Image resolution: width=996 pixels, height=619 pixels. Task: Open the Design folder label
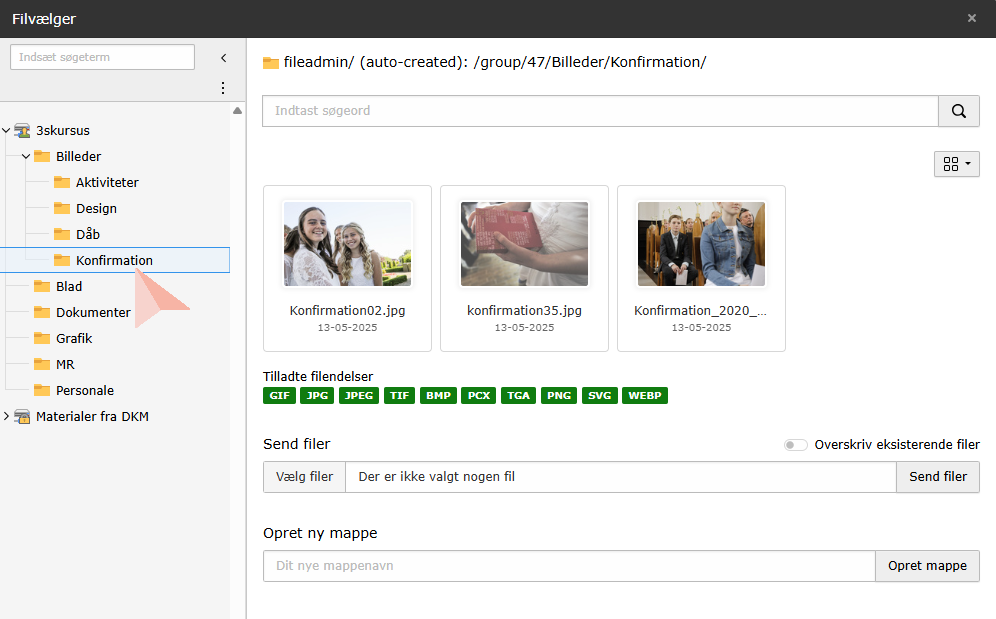coord(97,208)
